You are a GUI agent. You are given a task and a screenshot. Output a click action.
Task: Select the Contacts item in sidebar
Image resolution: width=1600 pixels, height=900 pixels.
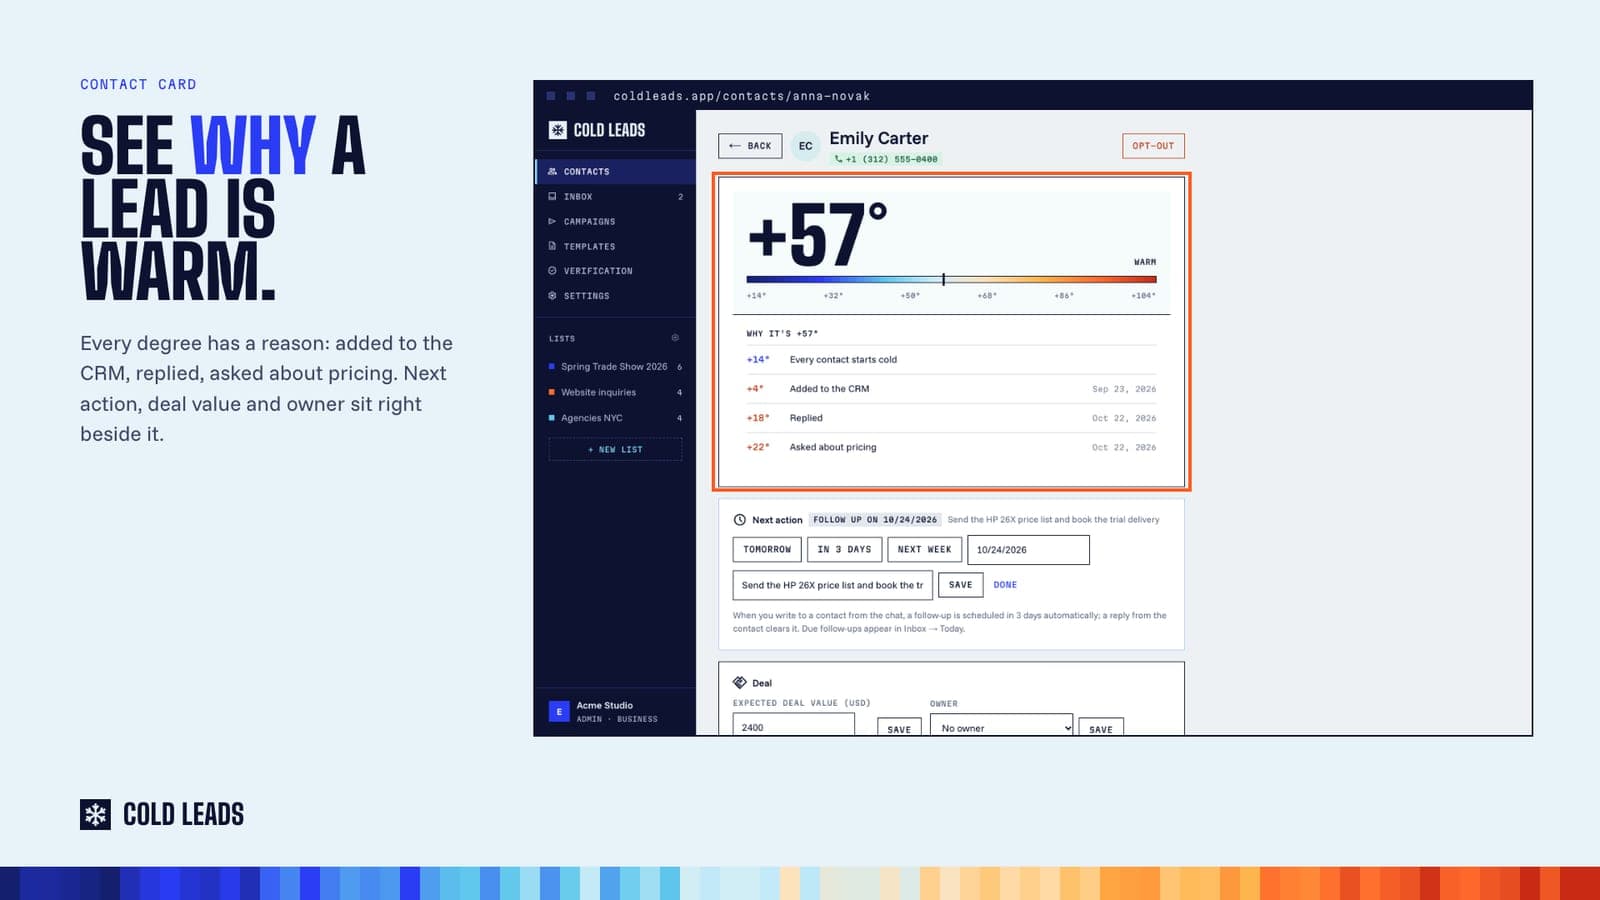coord(615,171)
